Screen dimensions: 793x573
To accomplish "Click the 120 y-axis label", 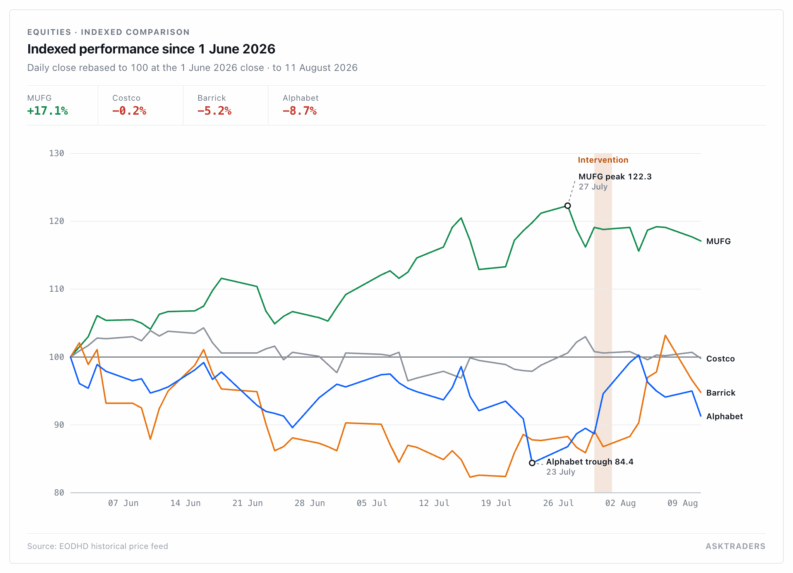I will pyautogui.click(x=57, y=221).
